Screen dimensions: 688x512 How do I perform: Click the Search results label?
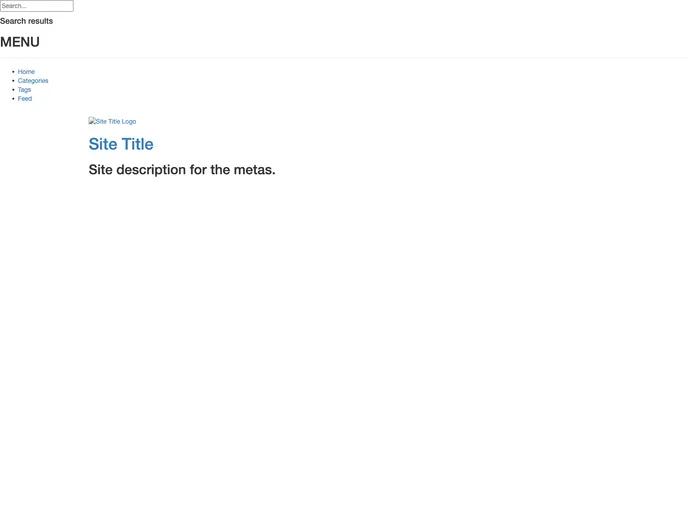click(x=26, y=21)
